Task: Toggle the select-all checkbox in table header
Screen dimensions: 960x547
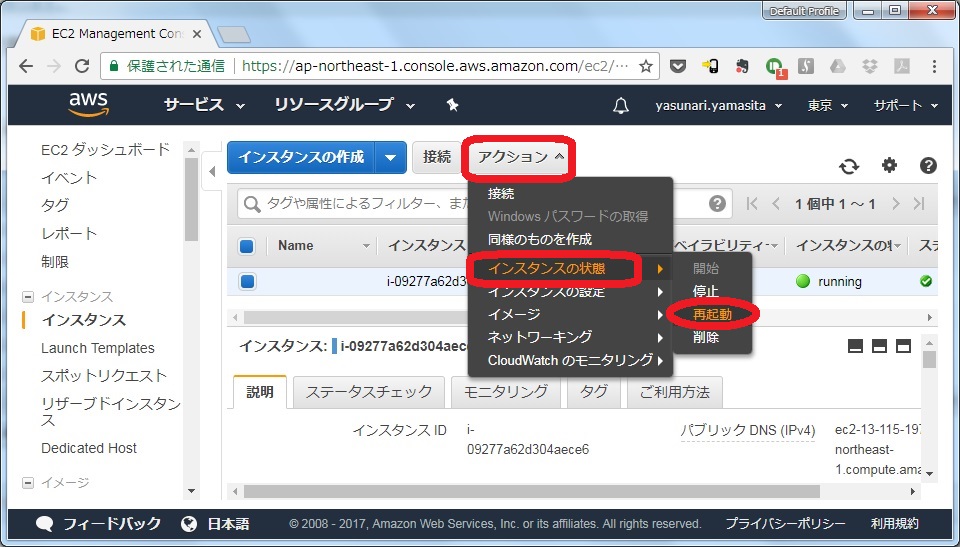Action: click(x=247, y=246)
